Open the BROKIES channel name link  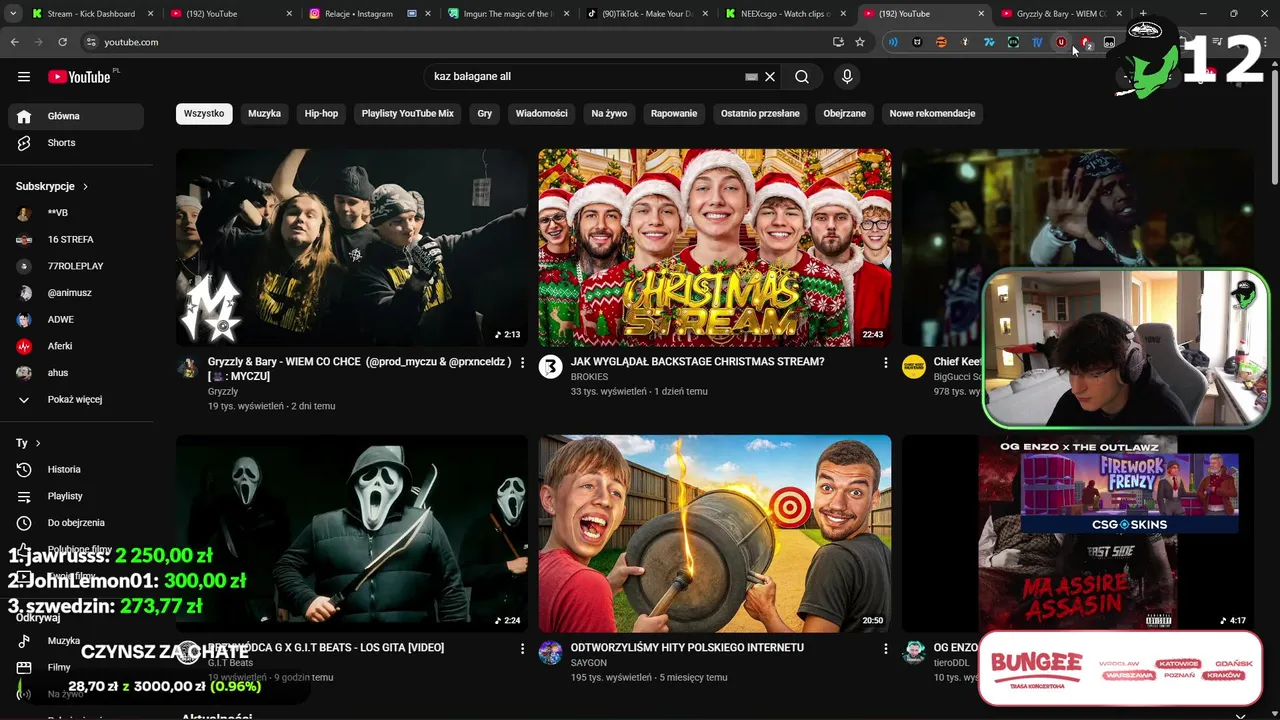589,377
